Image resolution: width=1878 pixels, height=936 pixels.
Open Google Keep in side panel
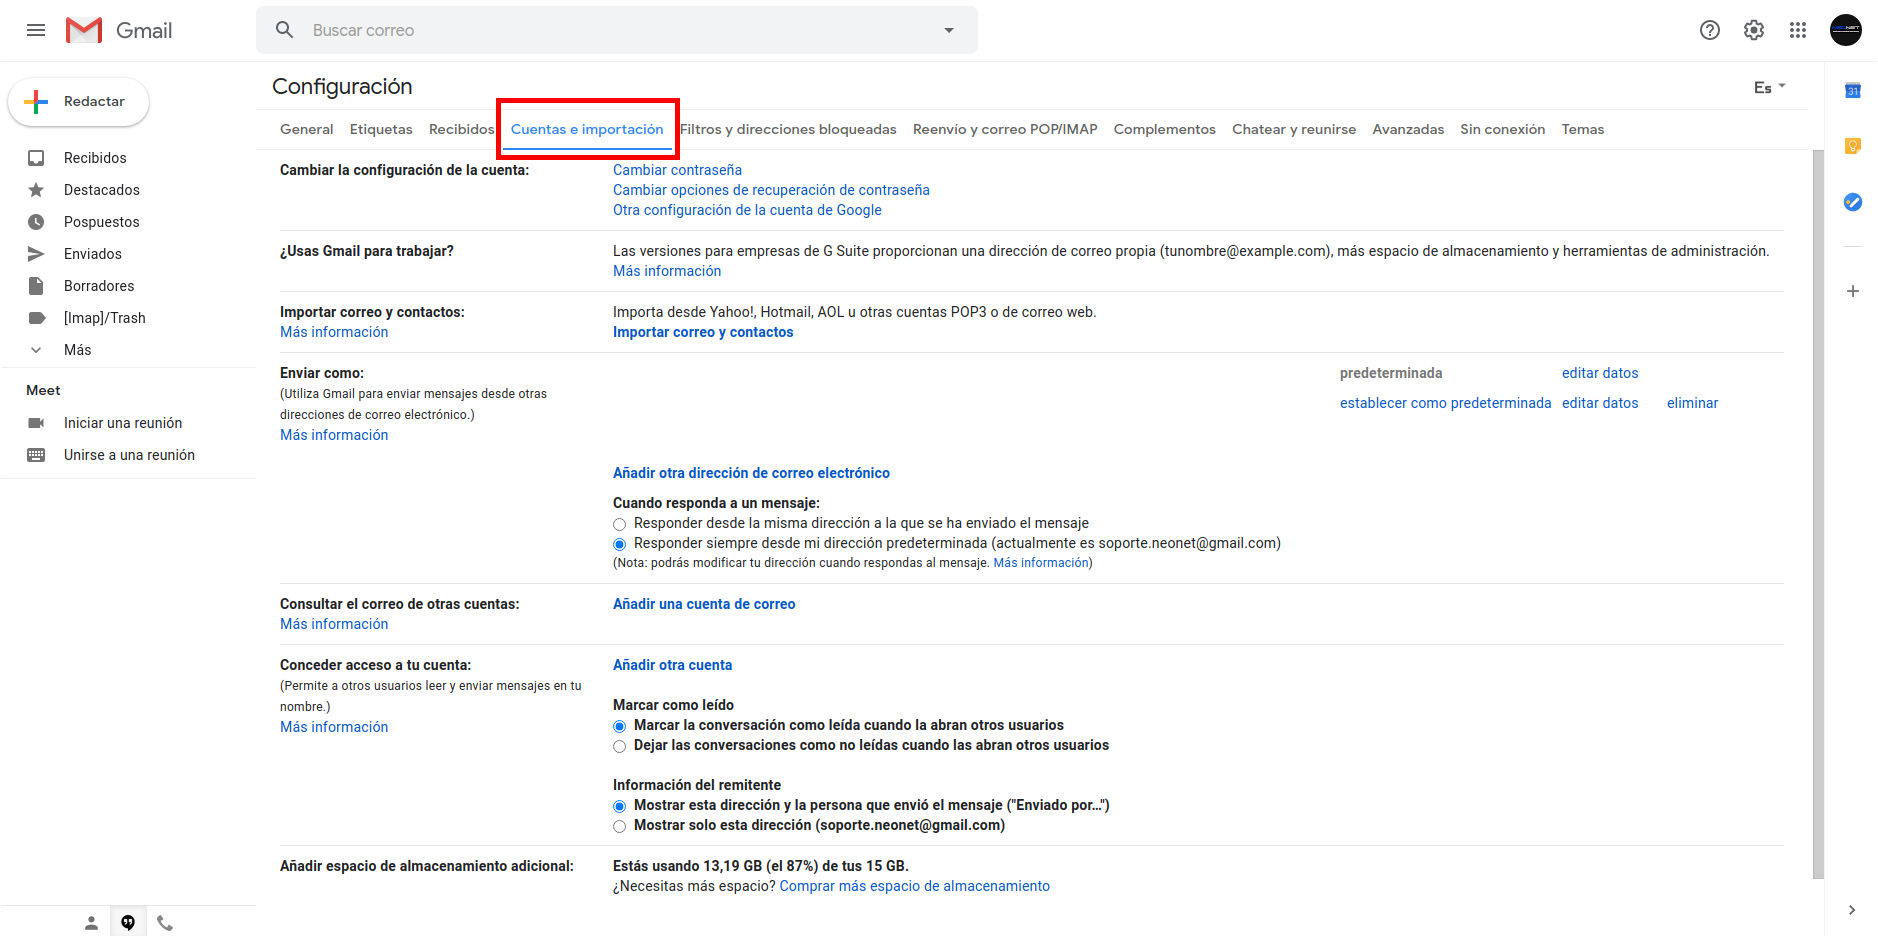tap(1852, 147)
